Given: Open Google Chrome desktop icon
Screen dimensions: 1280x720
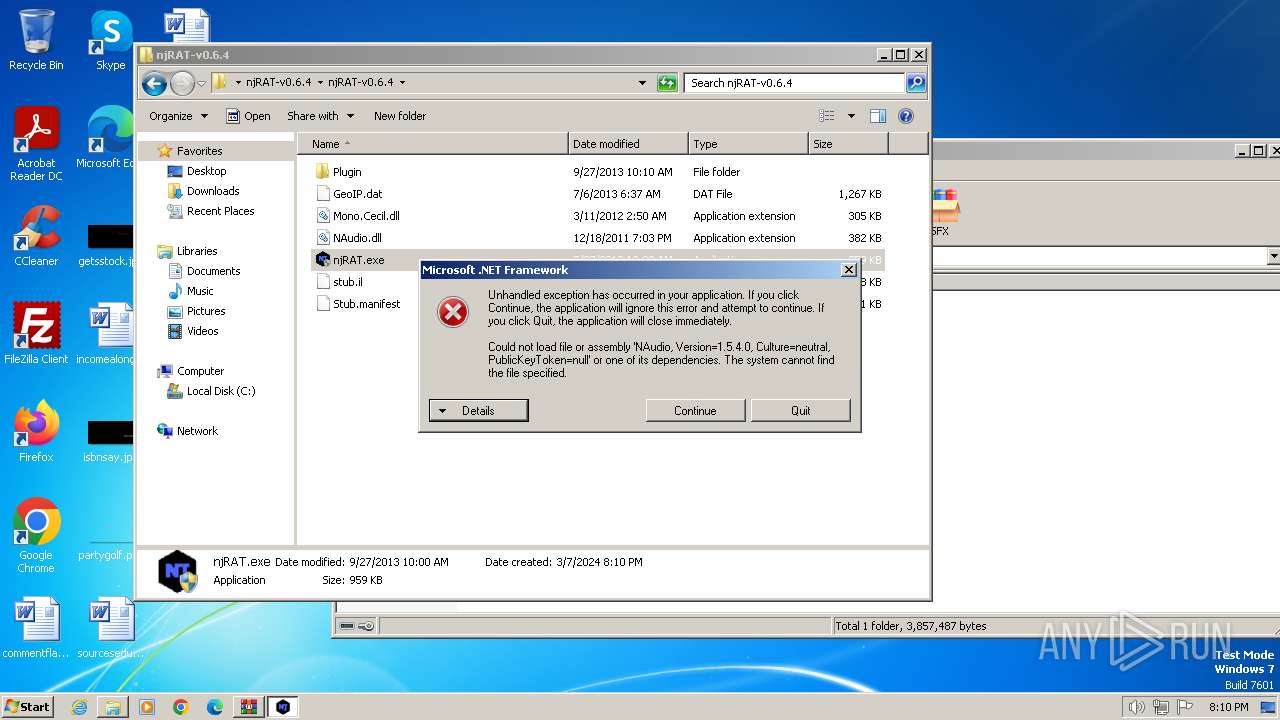Looking at the screenshot, I should [x=36, y=535].
